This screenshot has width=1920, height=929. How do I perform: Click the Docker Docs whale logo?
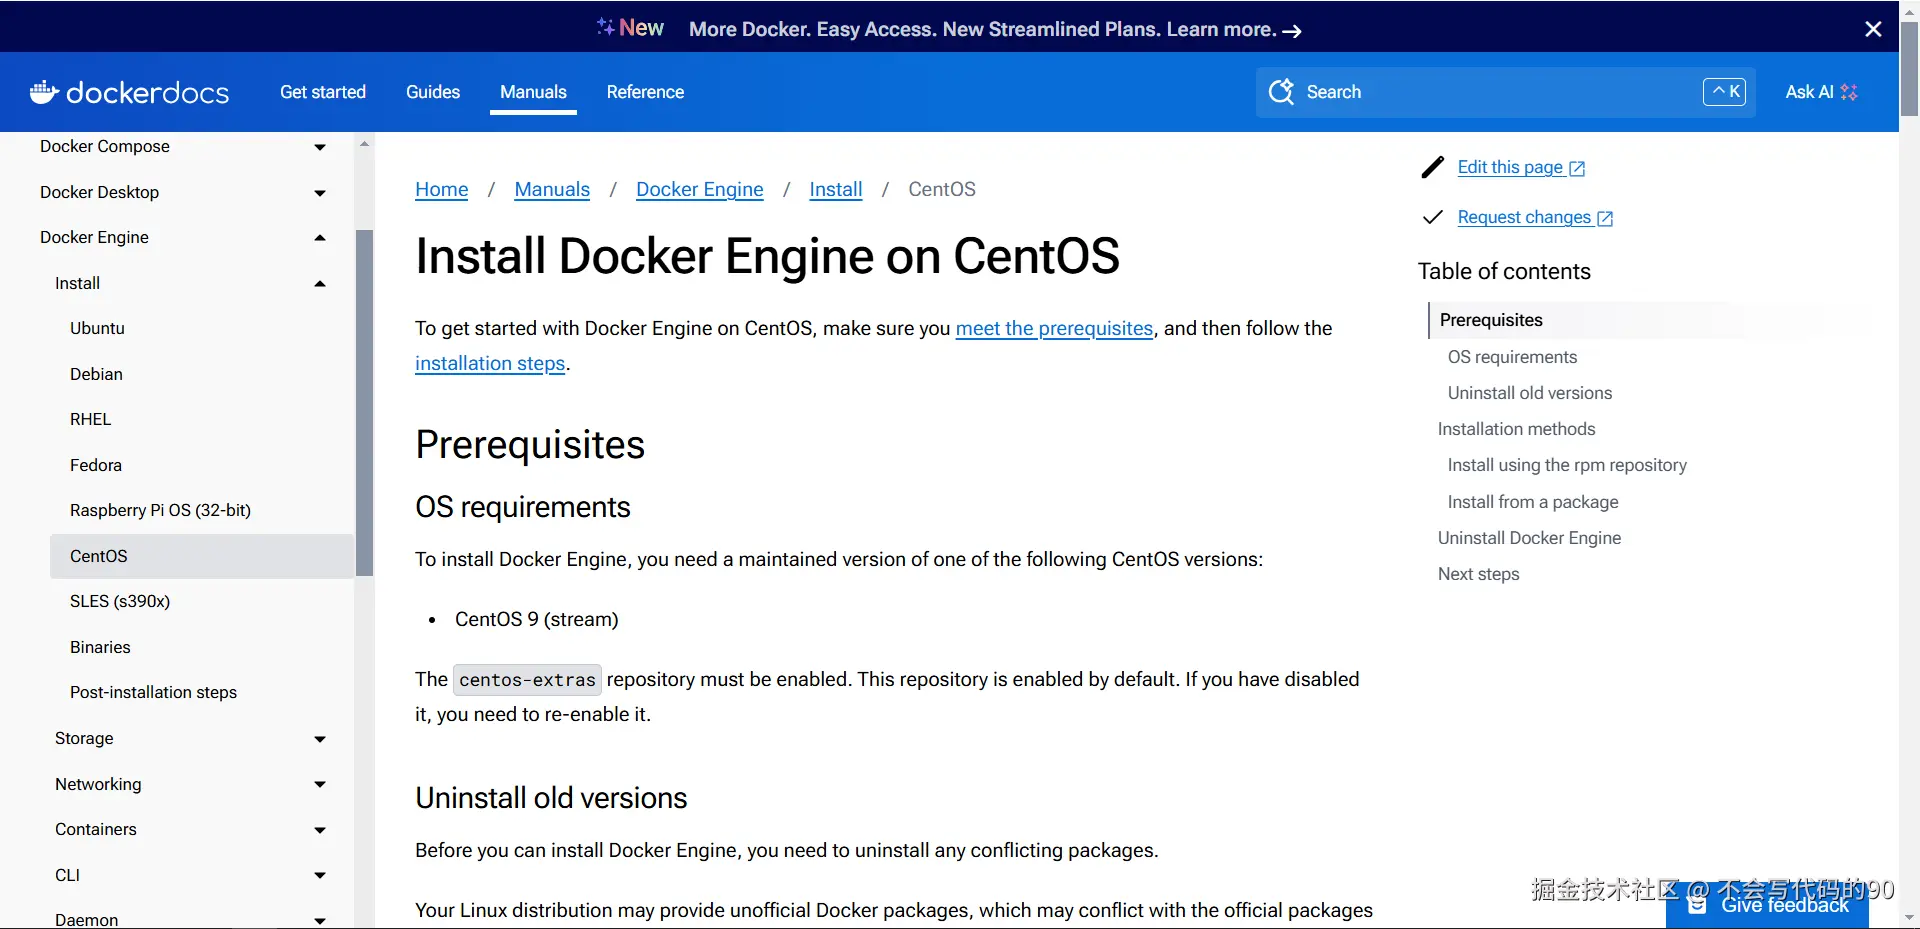[44, 92]
